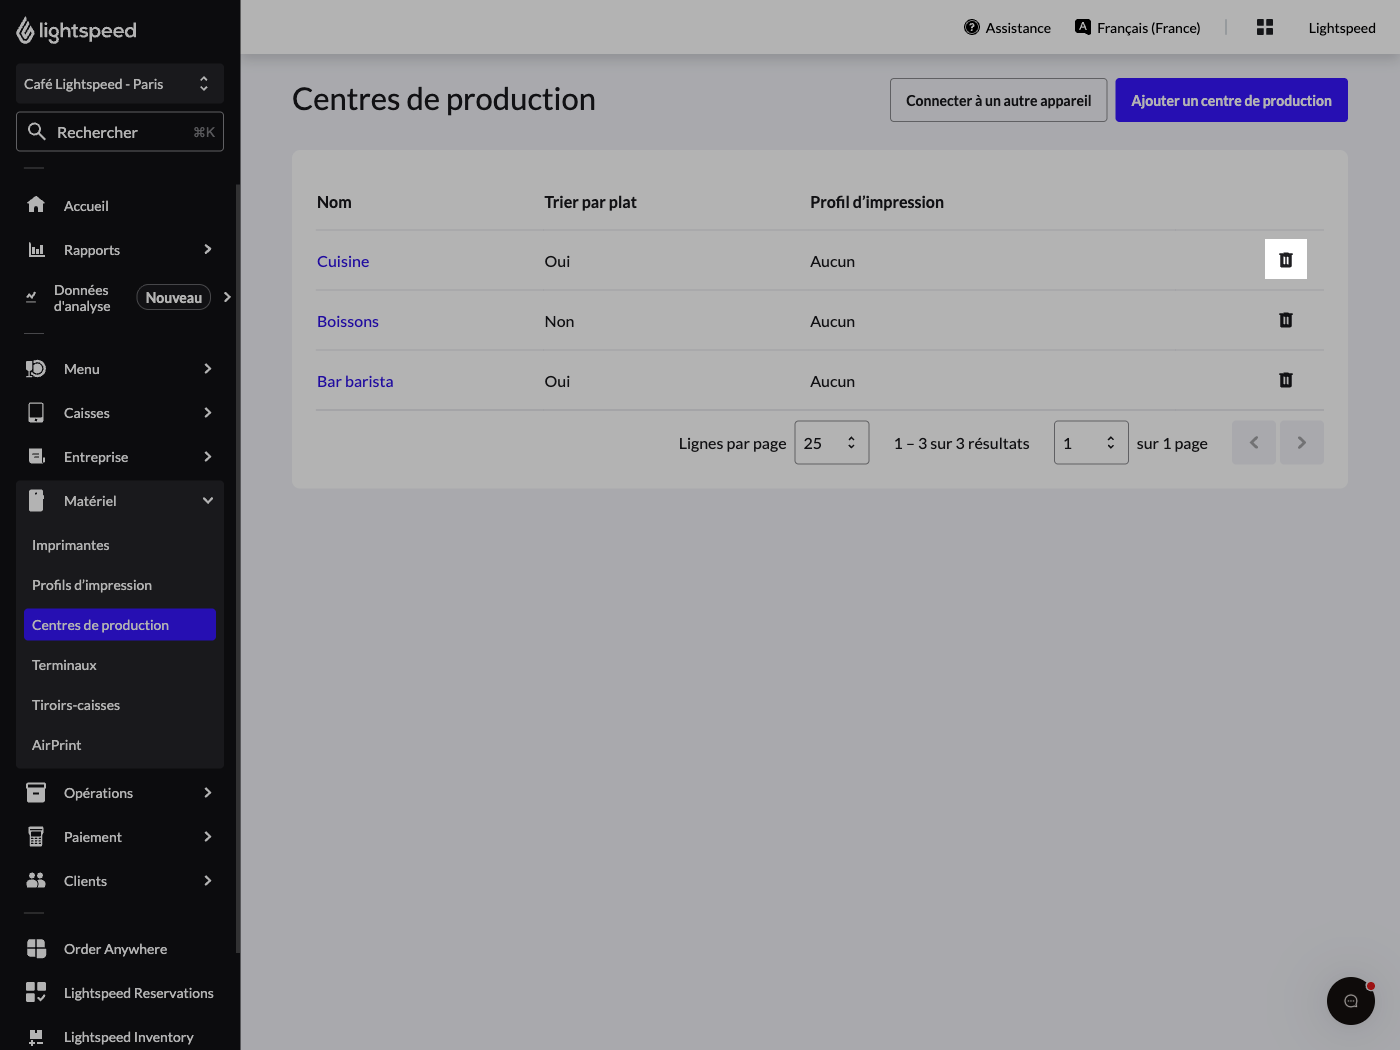This screenshot has height=1050, width=1400.
Task: Expand the Opérations section chevron
Action: click(208, 793)
